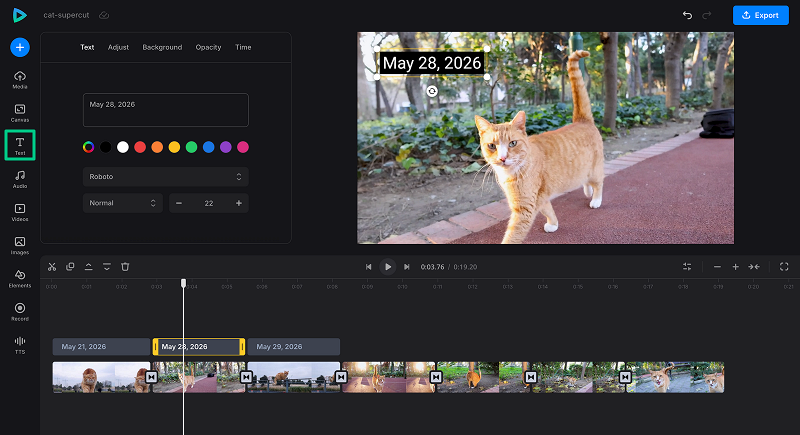Select the May 28, 2026 timeline text clip
Viewport: 800px width, 435px height.
point(199,347)
